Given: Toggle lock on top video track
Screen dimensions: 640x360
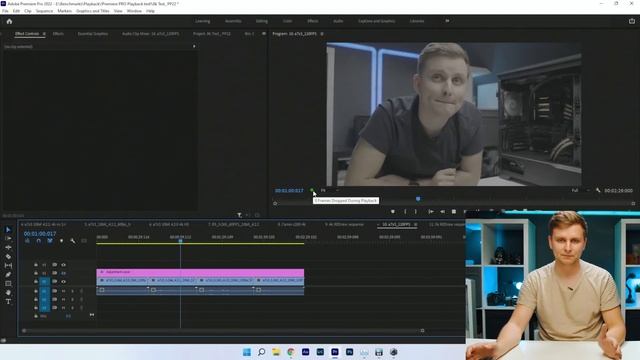Looking at the screenshot, I should pos(36,264).
